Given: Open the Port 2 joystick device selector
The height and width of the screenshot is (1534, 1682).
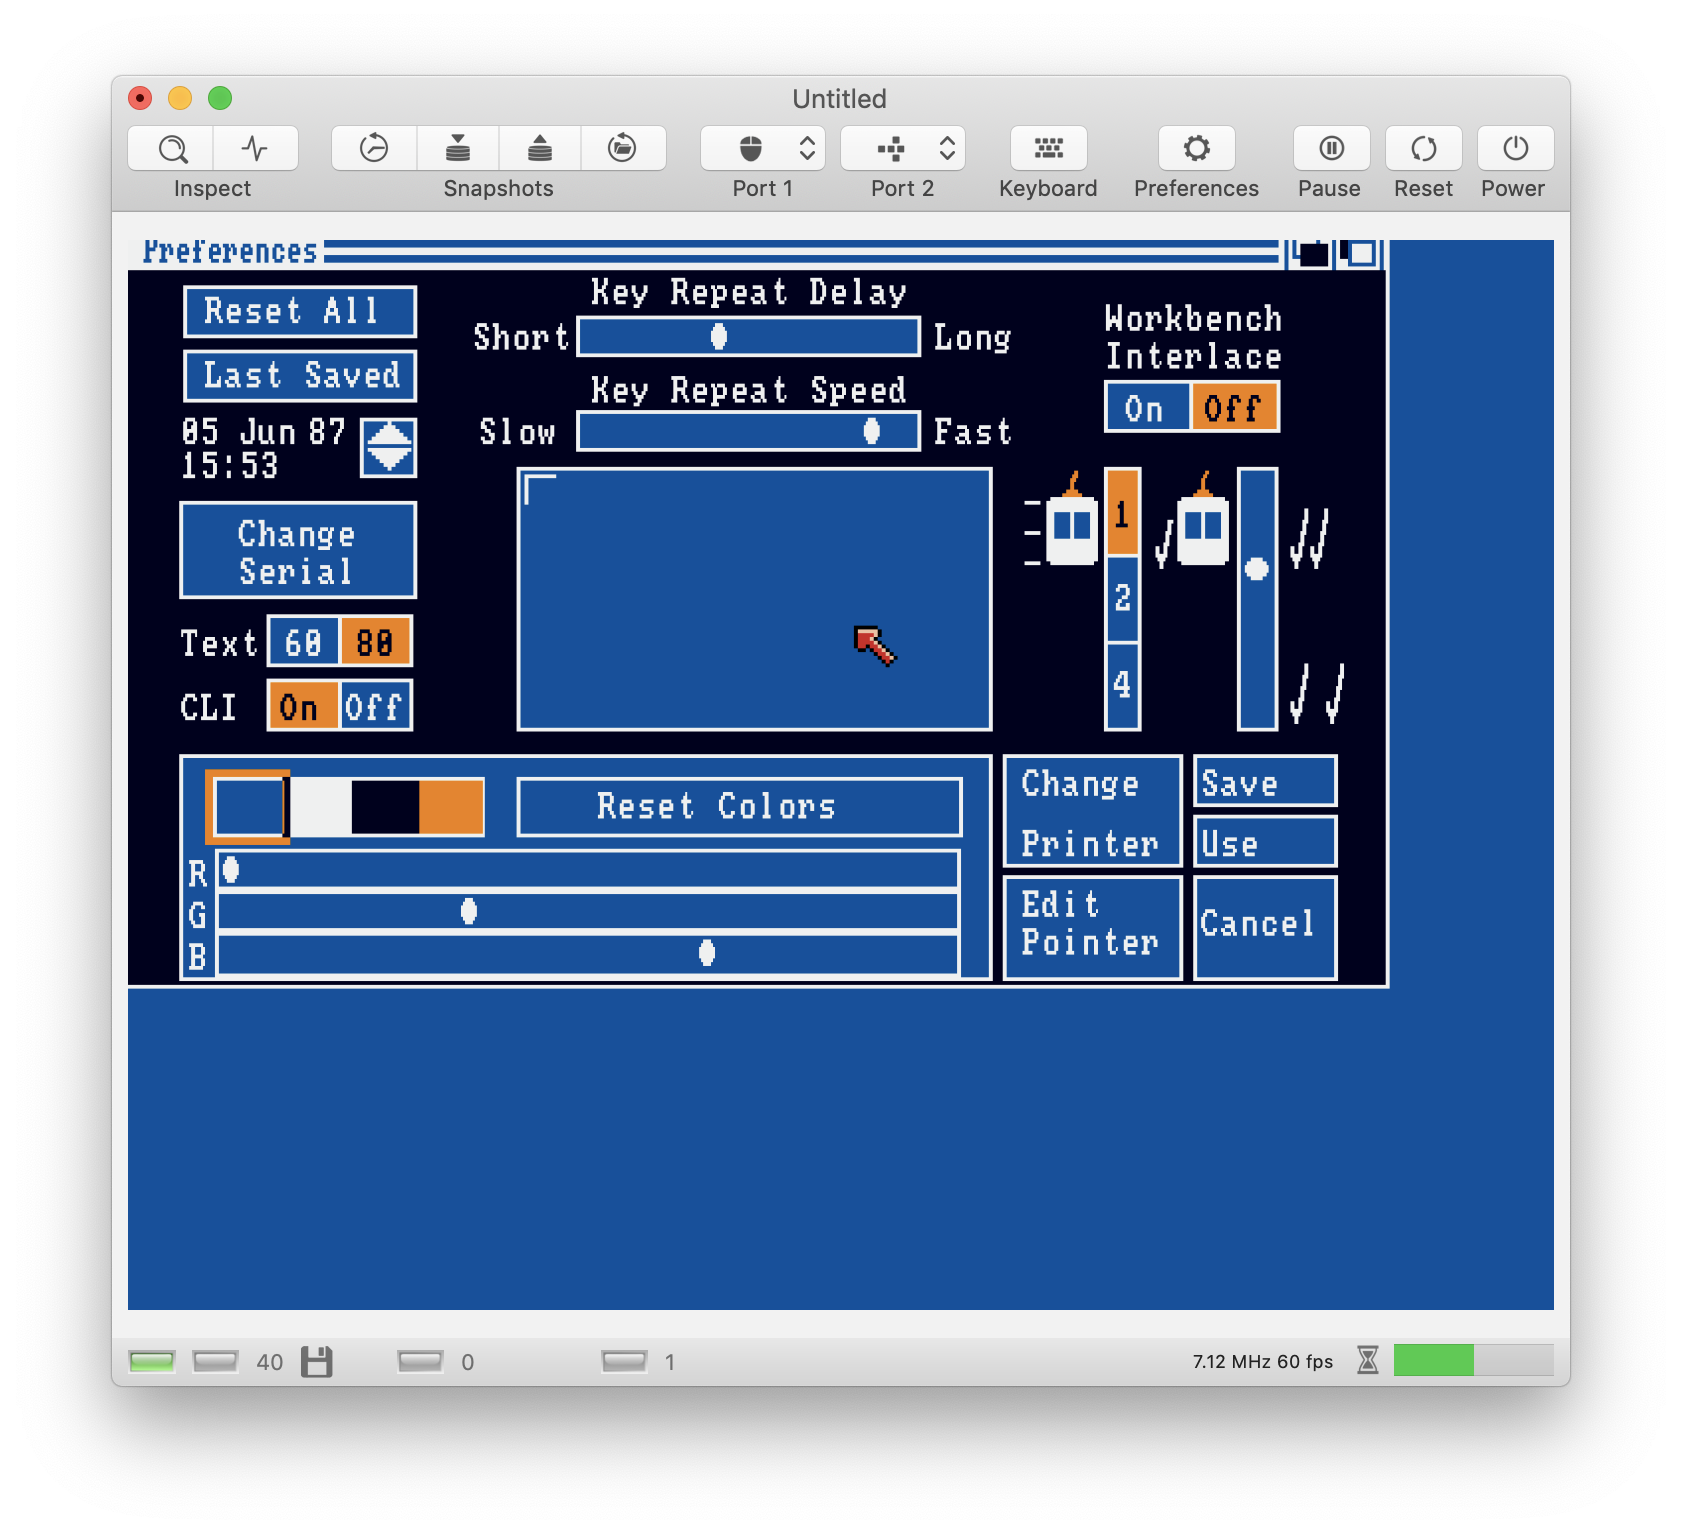Looking at the screenshot, I should pos(903,149).
